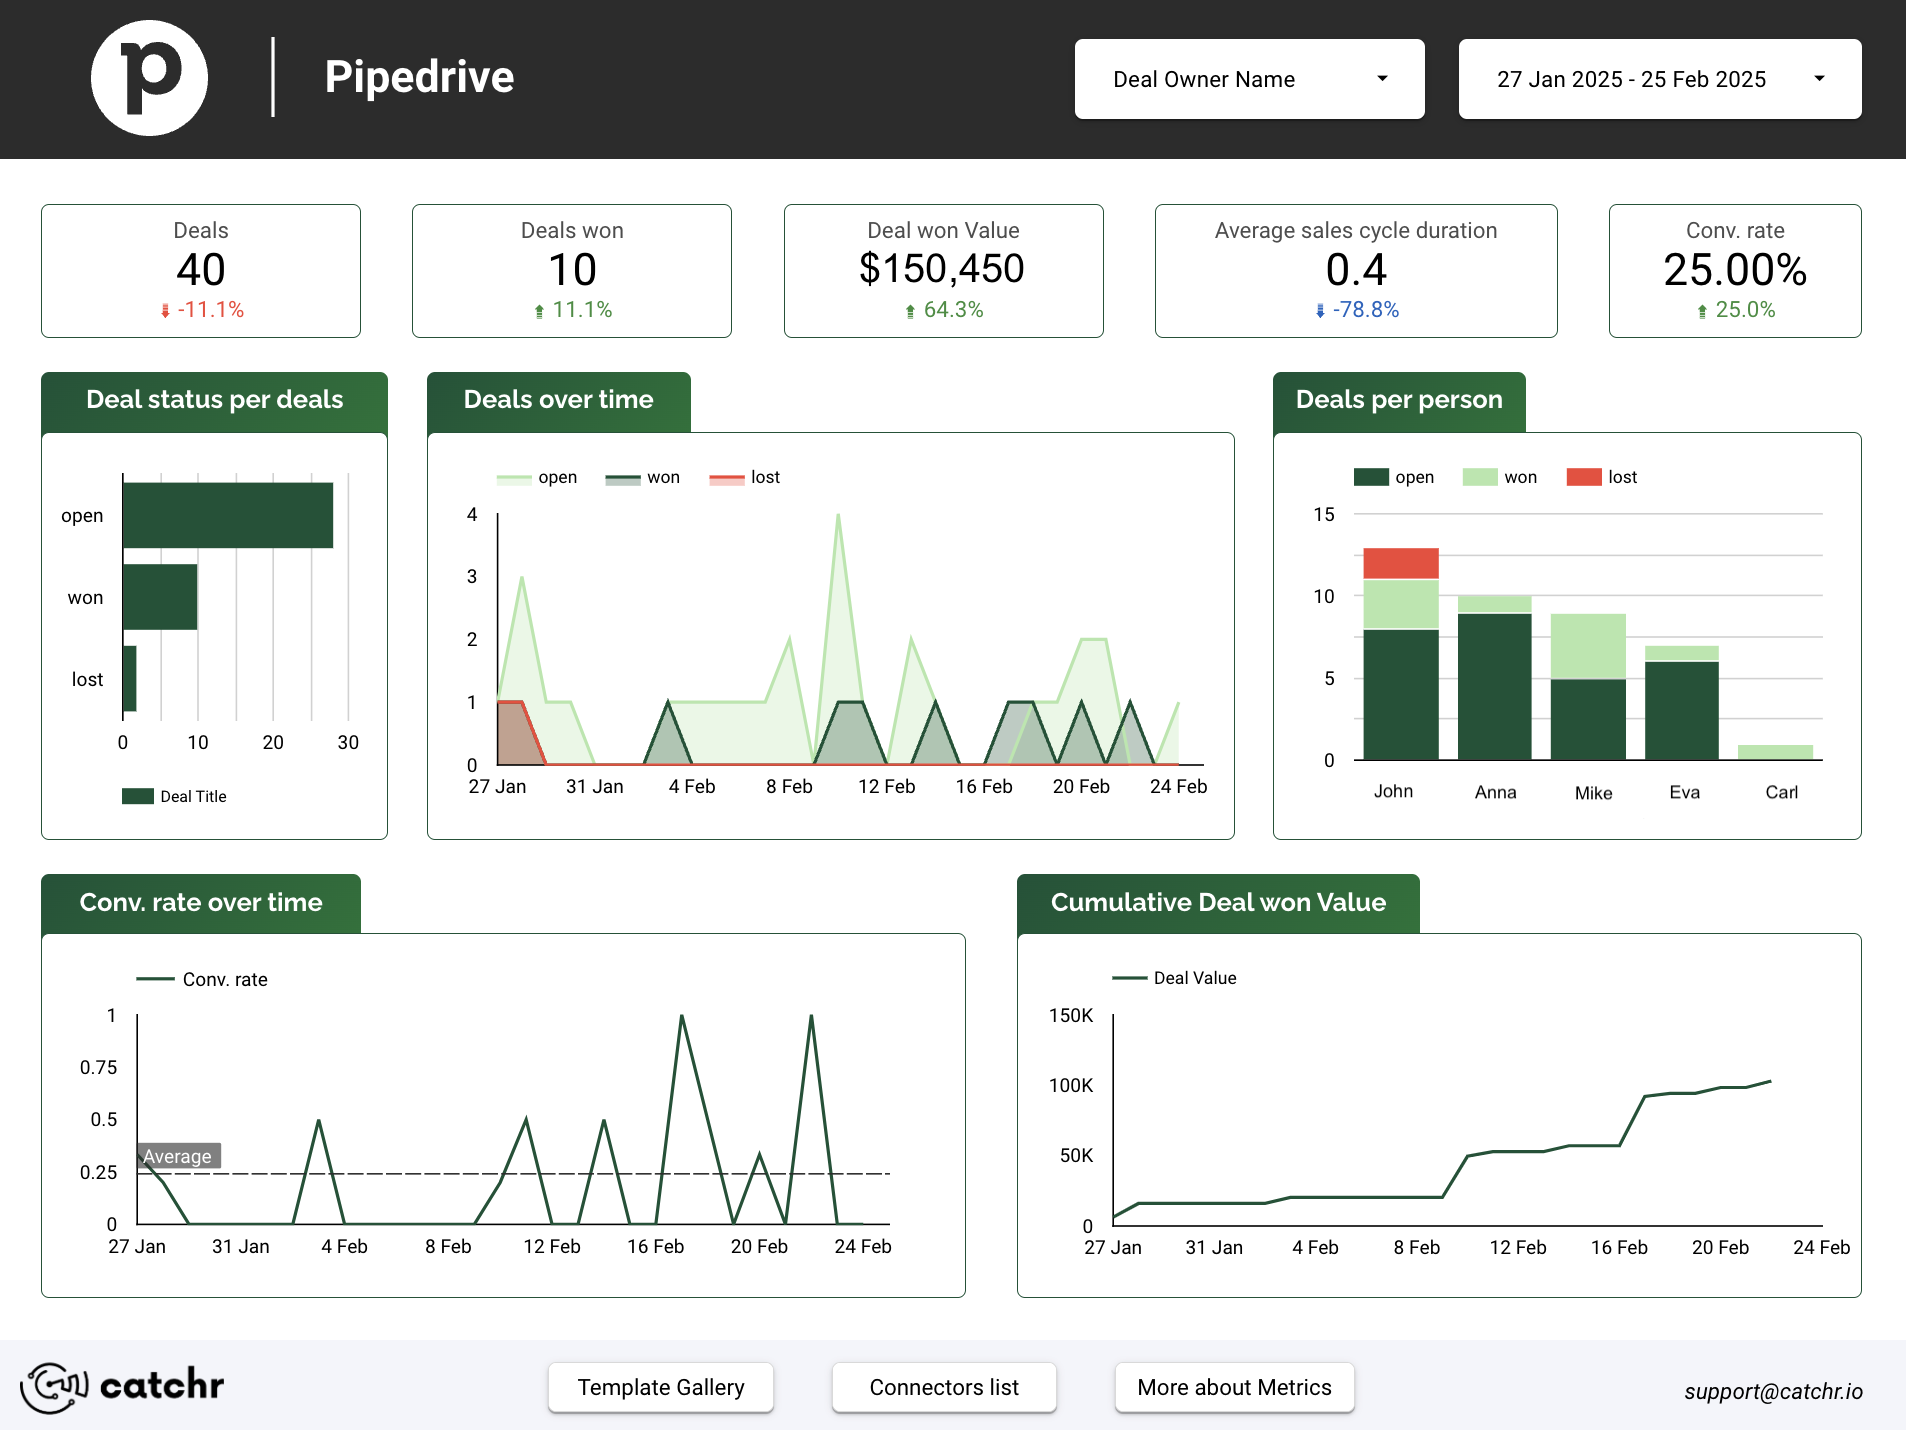Click the date range dropdown arrow
1906x1430 pixels.
tap(1819, 79)
